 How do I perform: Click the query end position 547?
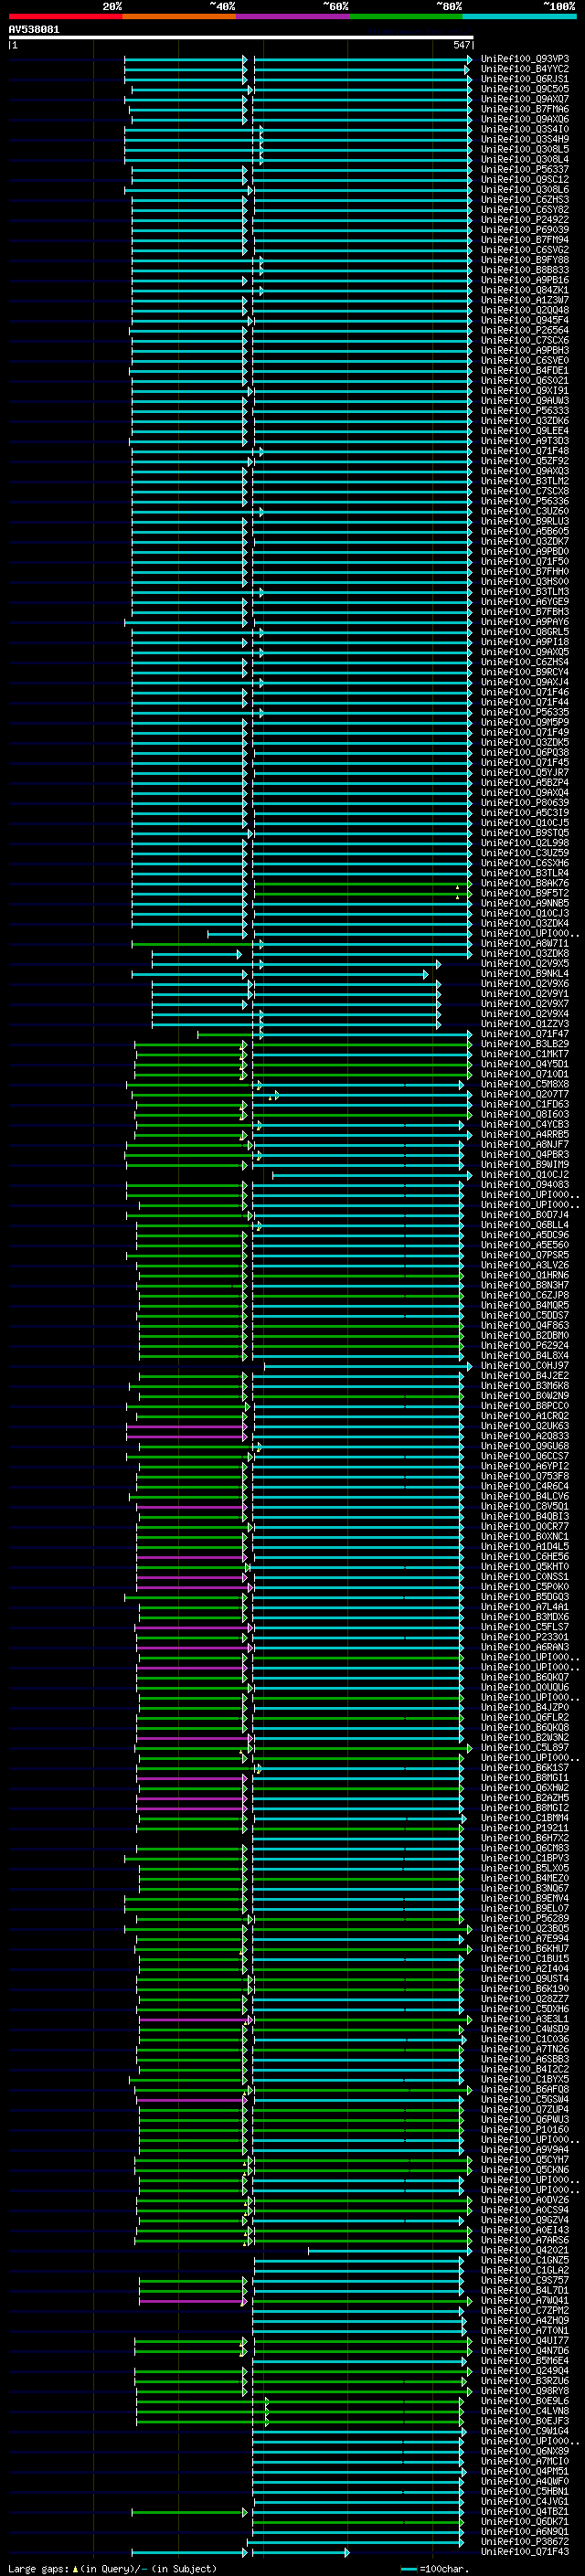click(x=461, y=45)
